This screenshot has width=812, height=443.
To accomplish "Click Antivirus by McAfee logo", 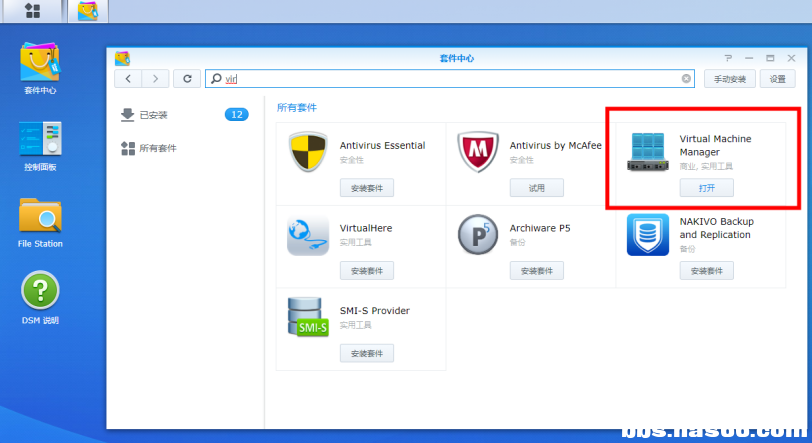I will point(477,152).
